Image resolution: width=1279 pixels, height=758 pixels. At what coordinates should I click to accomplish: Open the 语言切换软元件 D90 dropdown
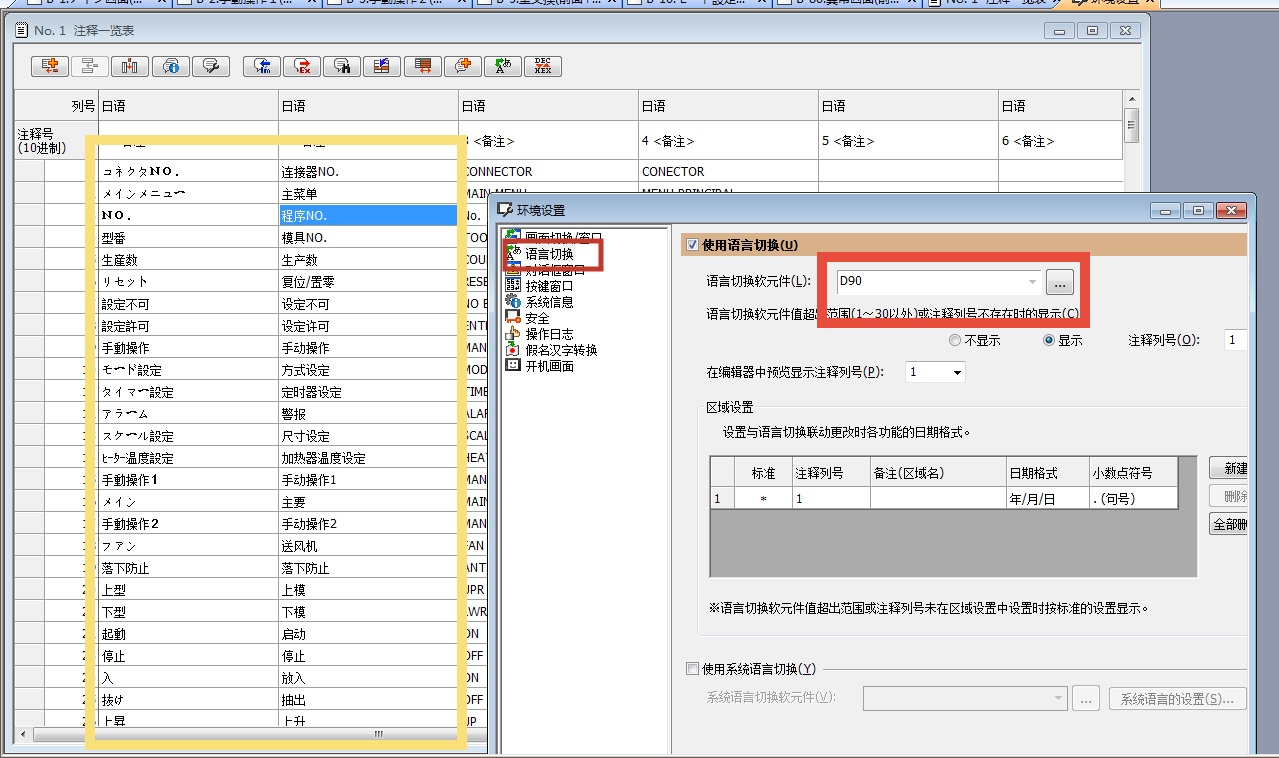point(1032,282)
